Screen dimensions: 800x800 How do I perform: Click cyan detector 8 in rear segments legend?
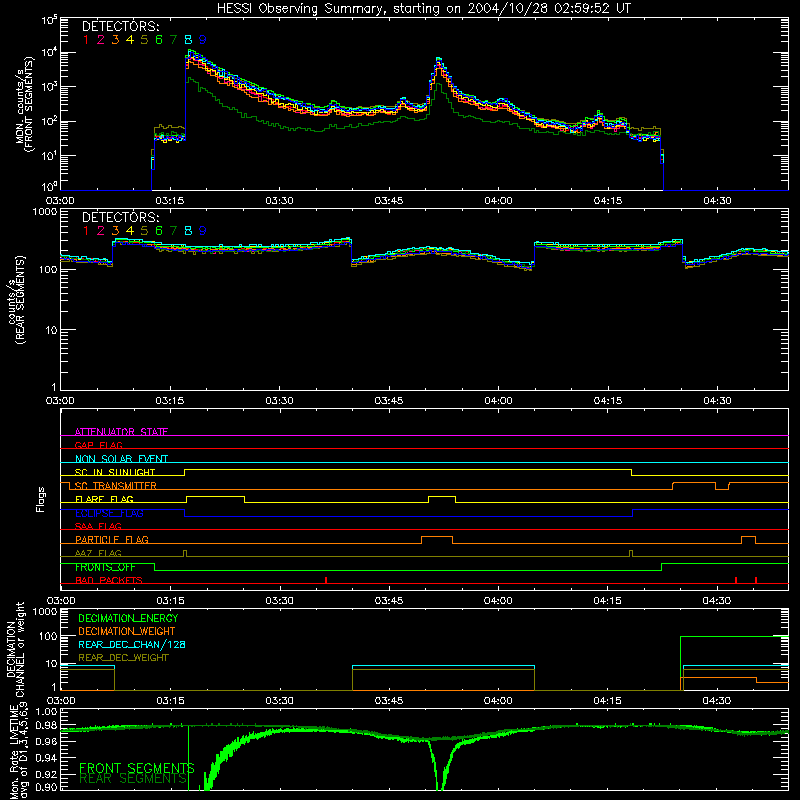click(x=188, y=231)
